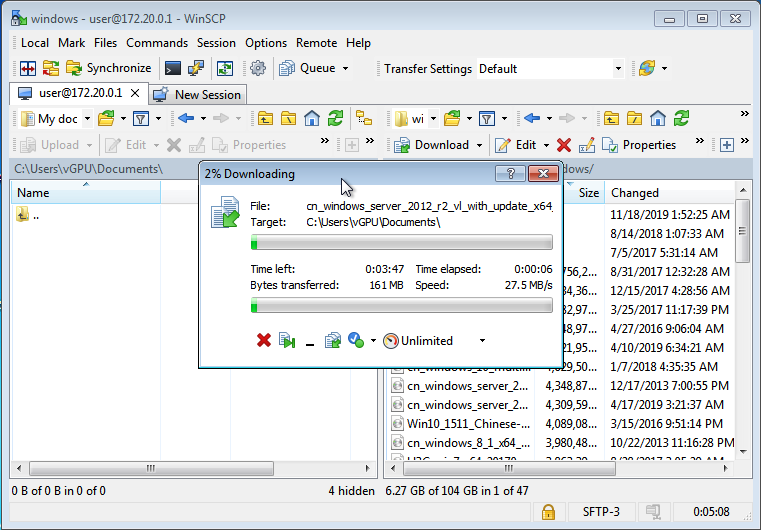The height and width of the screenshot is (530, 761).
Task: Open Files menu
Action: click(x=105, y=43)
